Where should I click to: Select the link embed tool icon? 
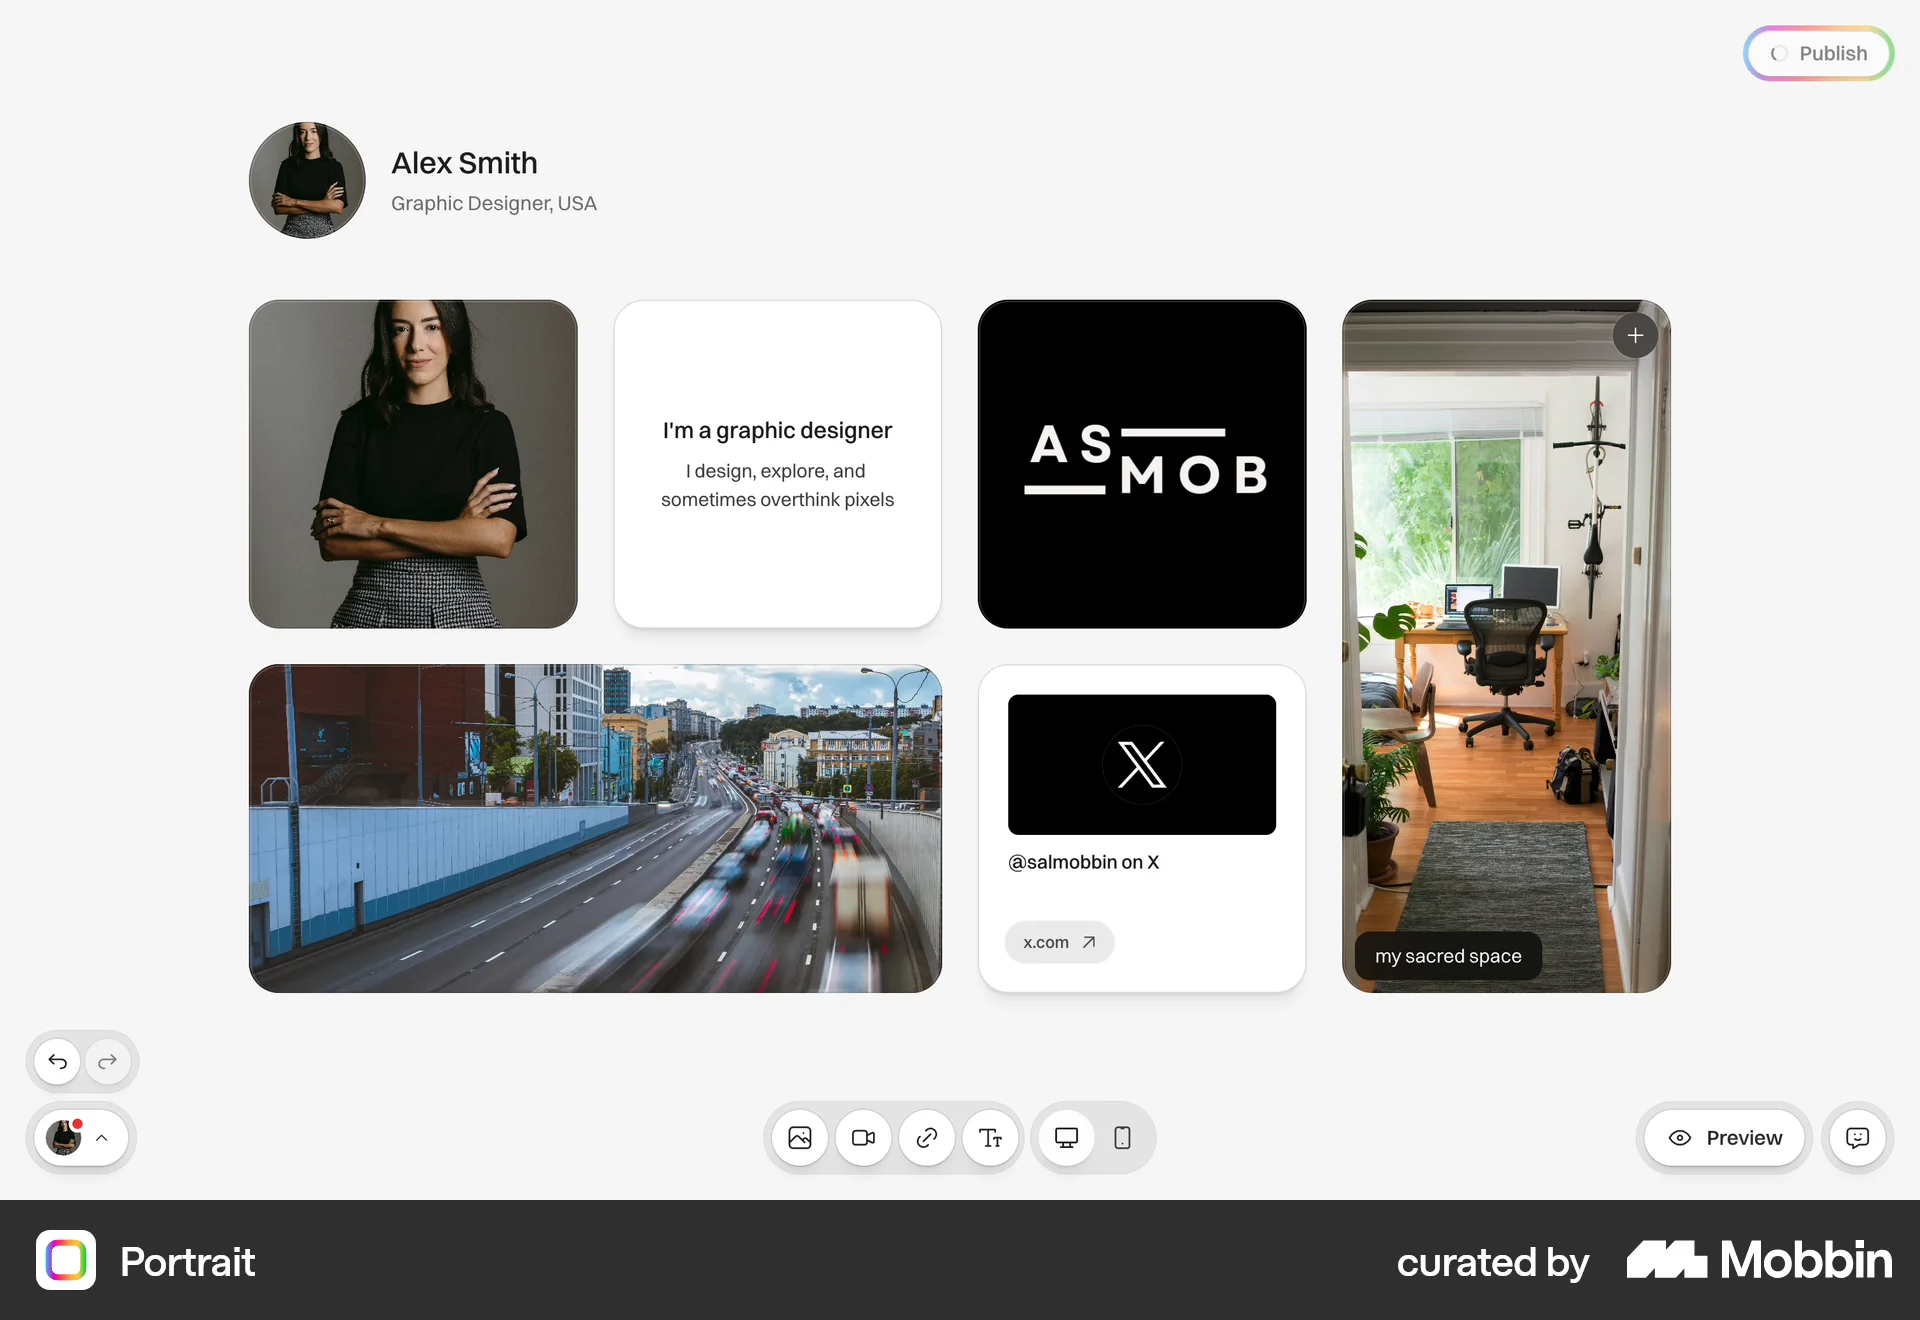point(926,1138)
